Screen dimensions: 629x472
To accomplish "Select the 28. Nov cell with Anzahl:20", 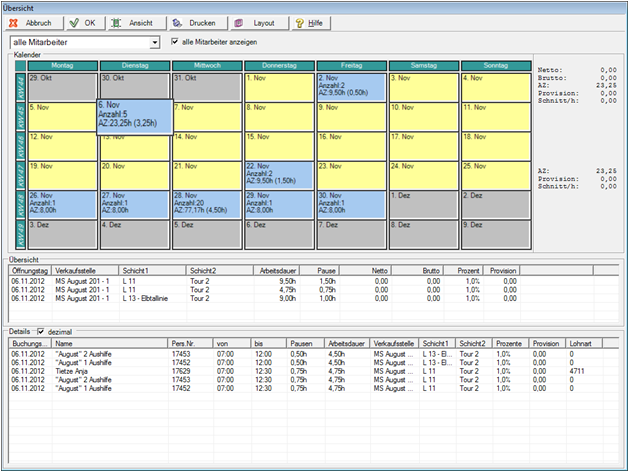I will click(x=207, y=205).
